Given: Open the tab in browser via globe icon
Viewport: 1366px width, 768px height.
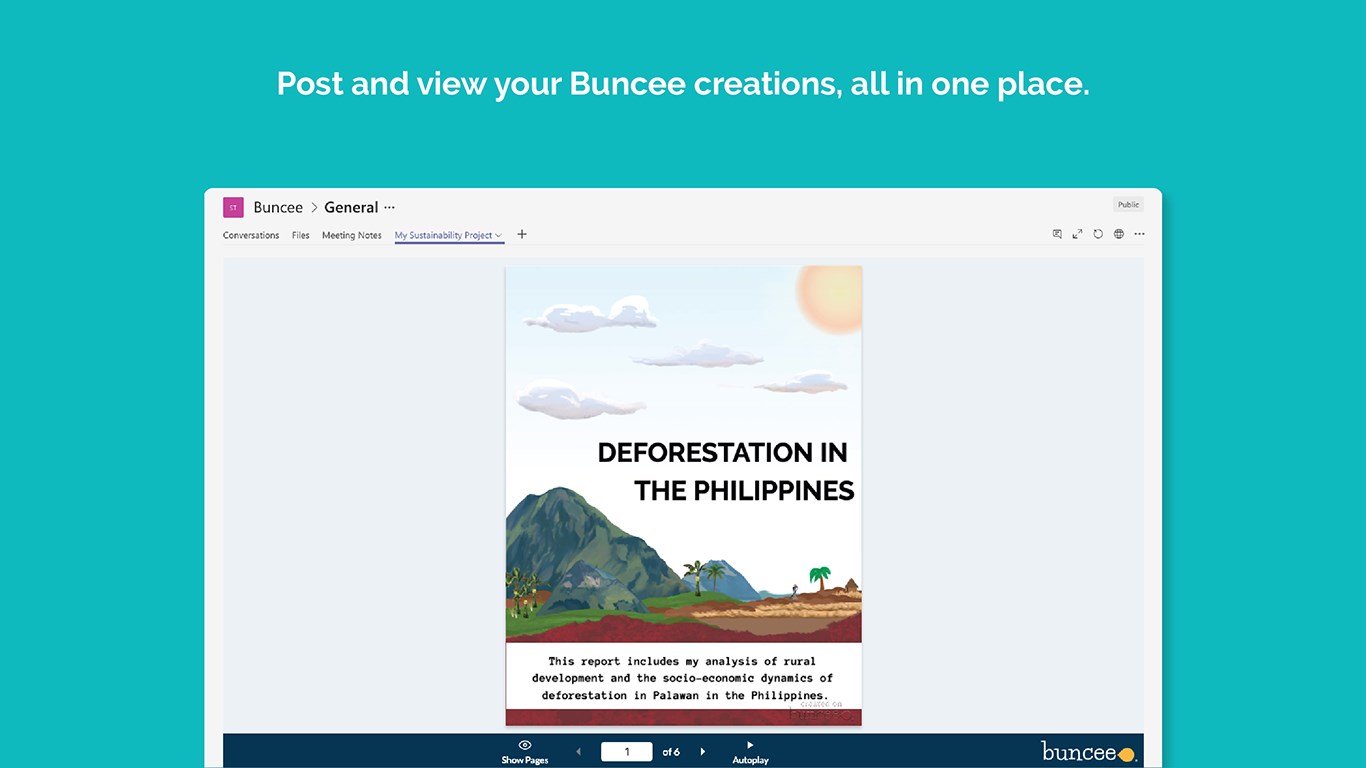Looking at the screenshot, I should click(1119, 234).
